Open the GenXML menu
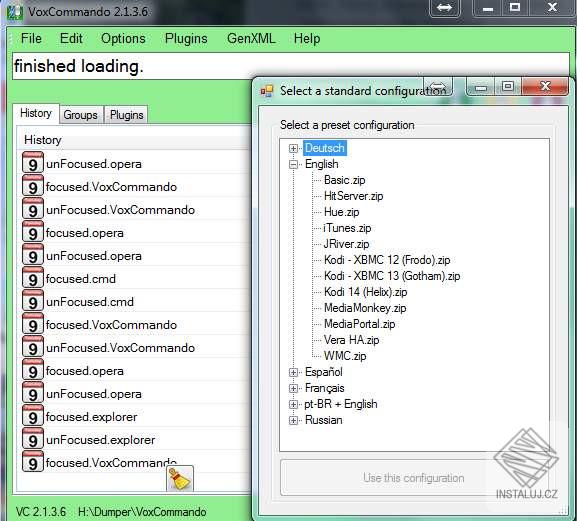Screen dimensions: 577x521 tap(251, 38)
